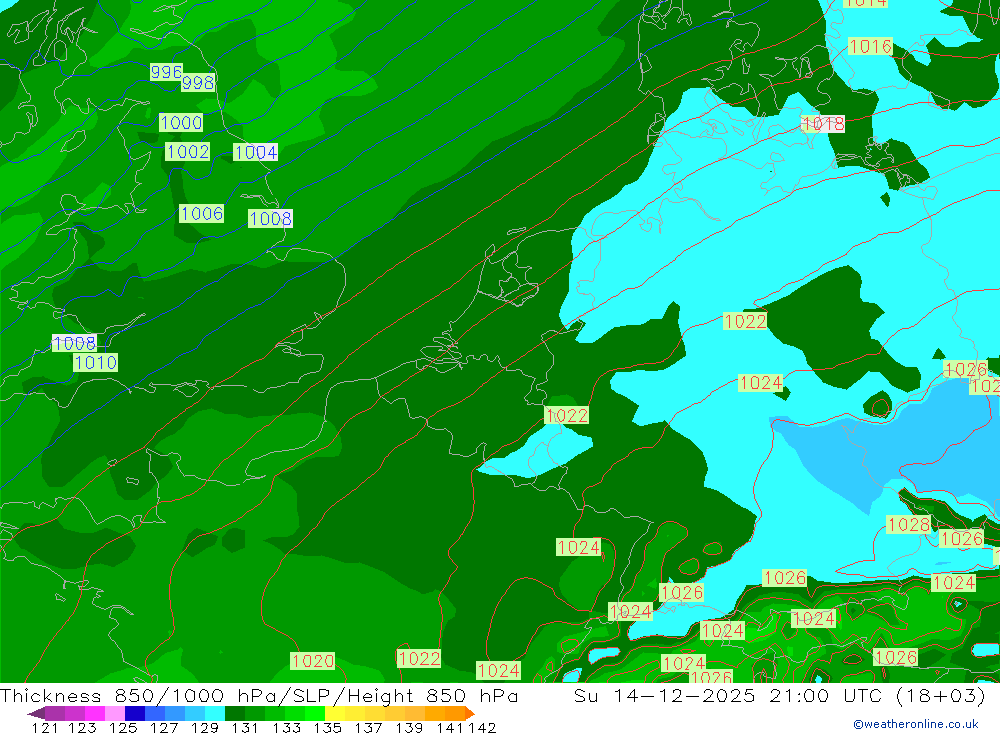Screen dimensions: 1000x733
Task: Click the 1028 isobar label
Action: (x=909, y=525)
